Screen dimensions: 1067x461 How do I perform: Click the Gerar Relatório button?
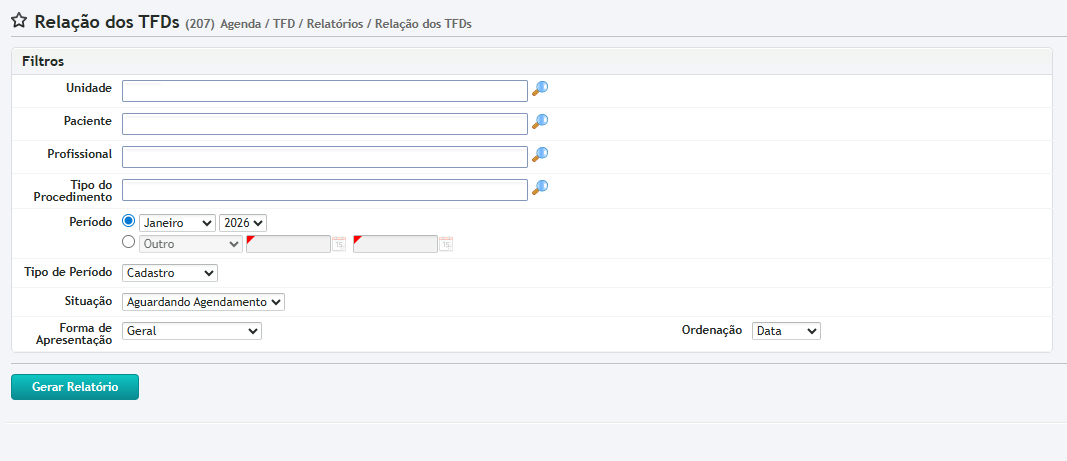click(75, 387)
